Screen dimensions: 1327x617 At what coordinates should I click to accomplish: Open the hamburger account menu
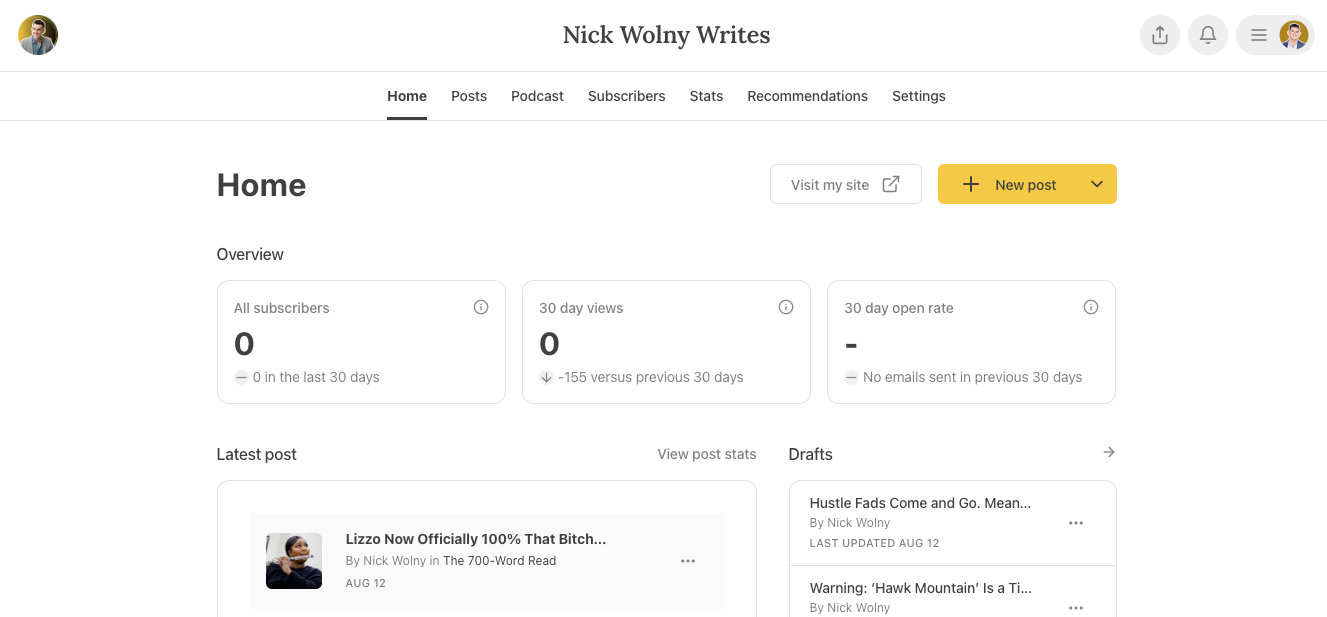pos(1275,35)
